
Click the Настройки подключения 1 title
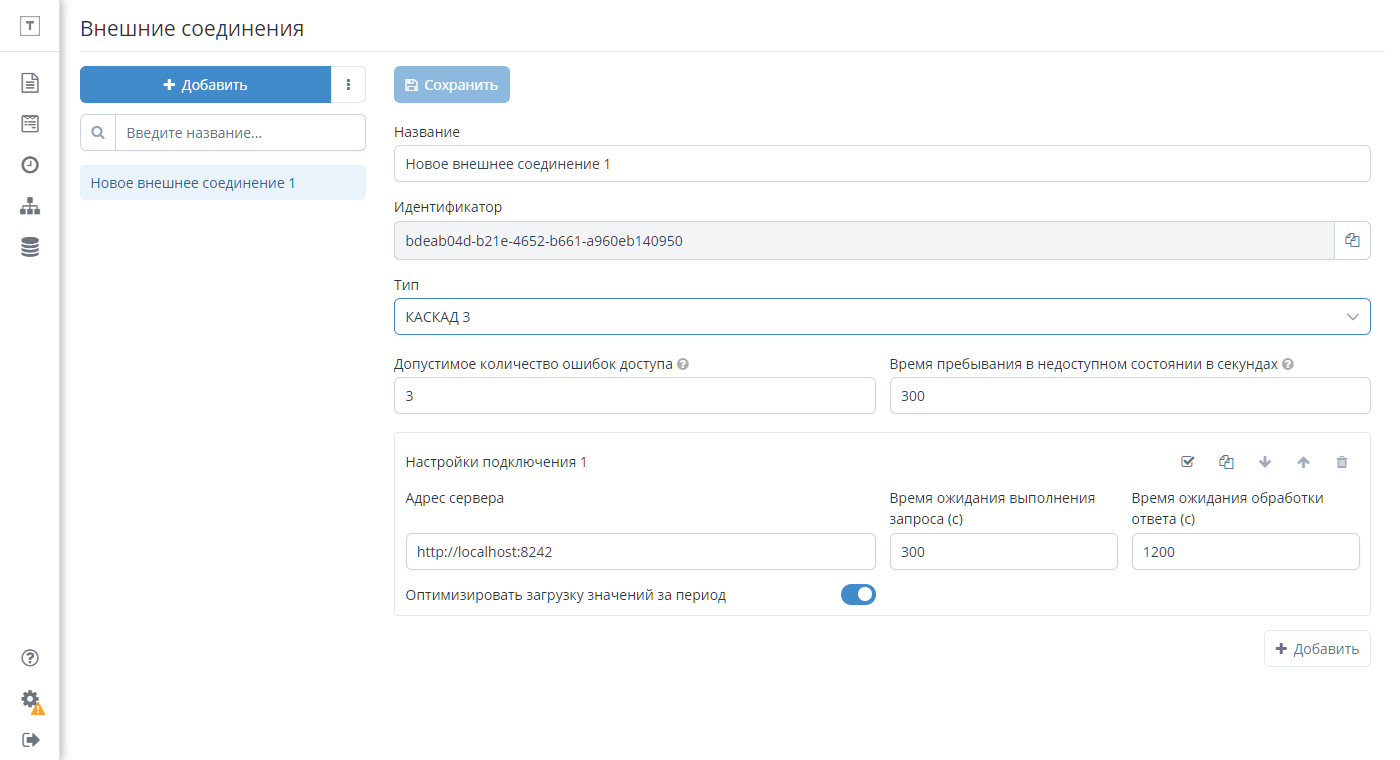(496, 462)
